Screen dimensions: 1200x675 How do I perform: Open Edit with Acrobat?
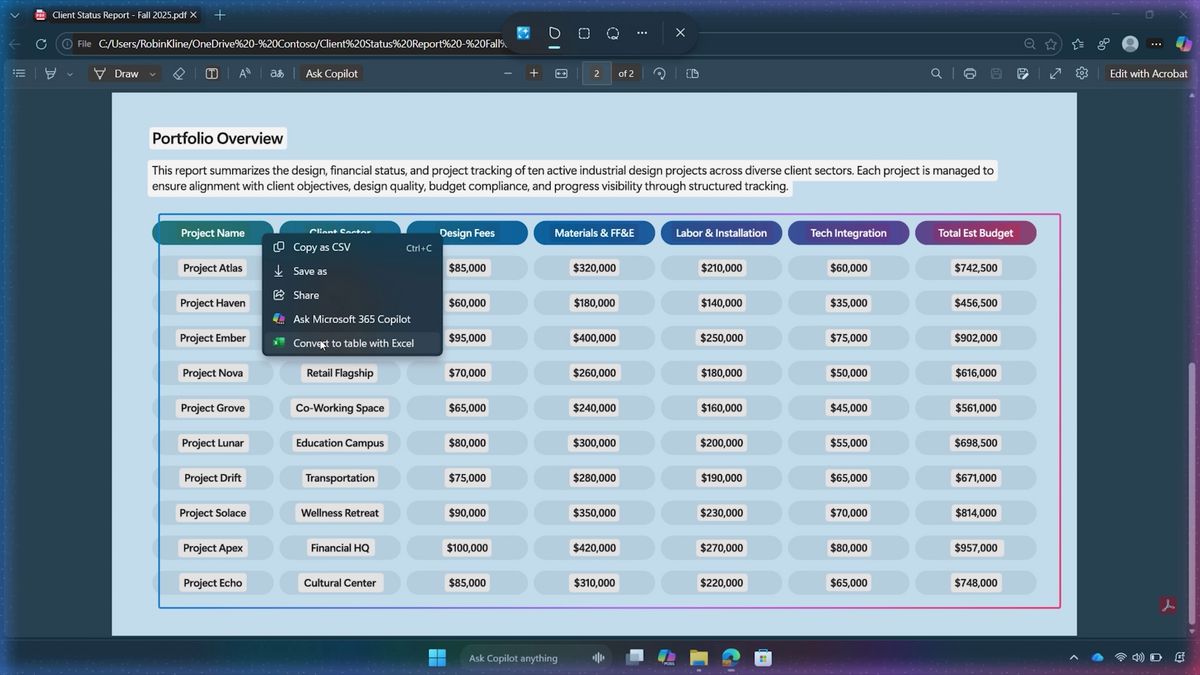pyautogui.click(x=1148, y=73)
